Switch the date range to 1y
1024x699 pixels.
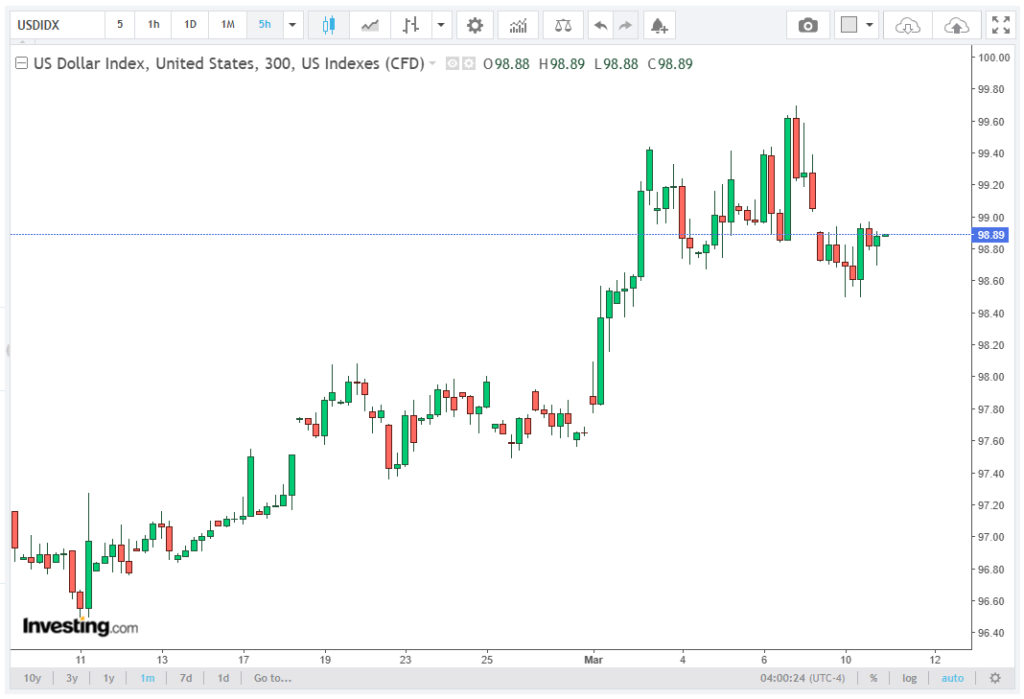pyautogui.click(x=109, y=678)
